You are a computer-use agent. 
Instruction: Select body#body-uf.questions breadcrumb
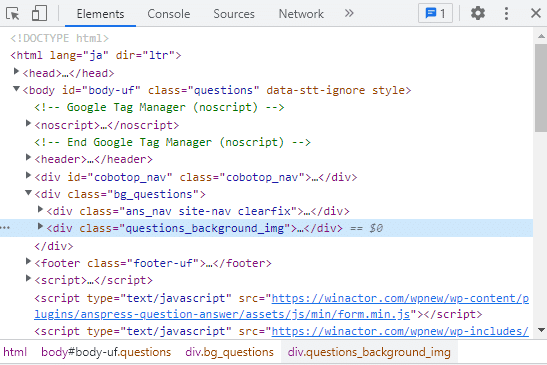[106, 352]
